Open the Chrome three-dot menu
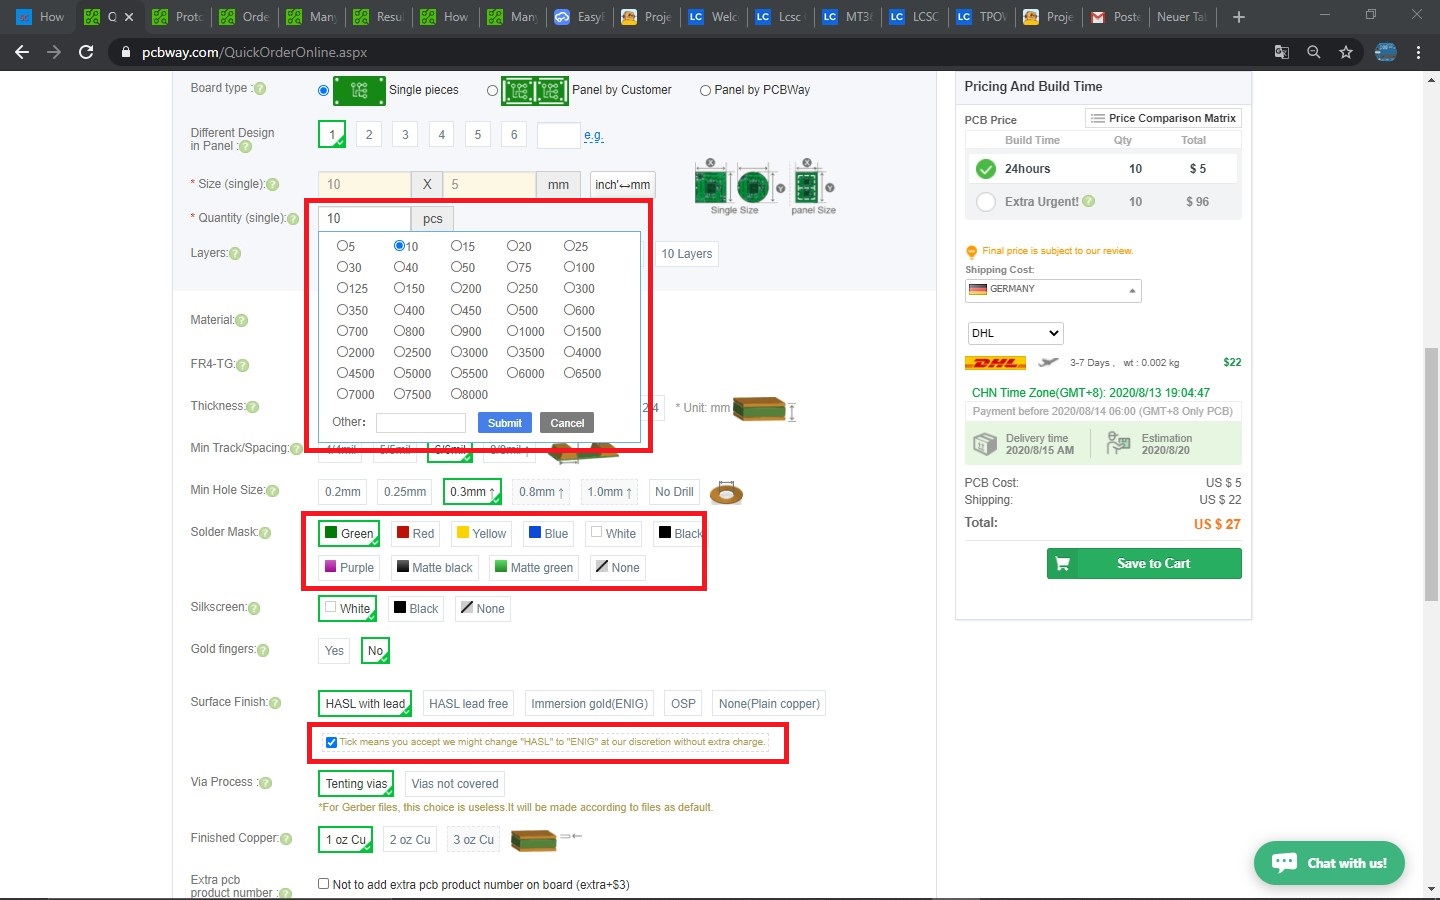 click(1418, 52)
